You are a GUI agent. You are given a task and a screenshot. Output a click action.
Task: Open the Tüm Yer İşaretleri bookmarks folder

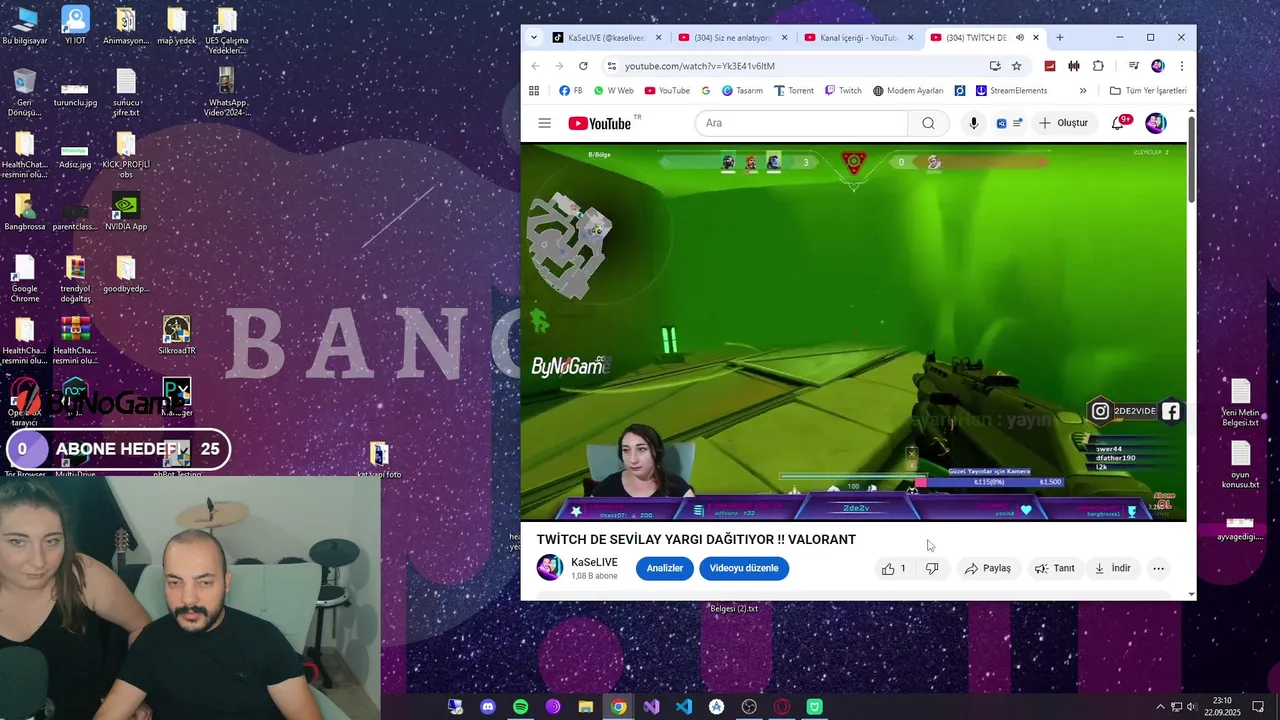tap(1148, 90)
